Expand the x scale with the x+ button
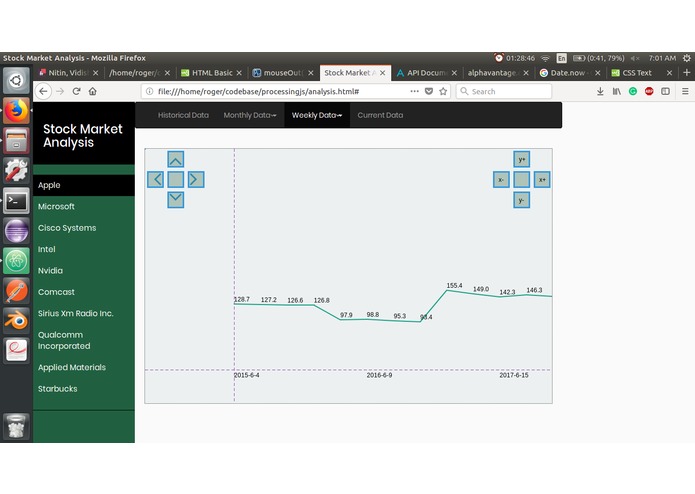The image size is (695, 494). 542,179
